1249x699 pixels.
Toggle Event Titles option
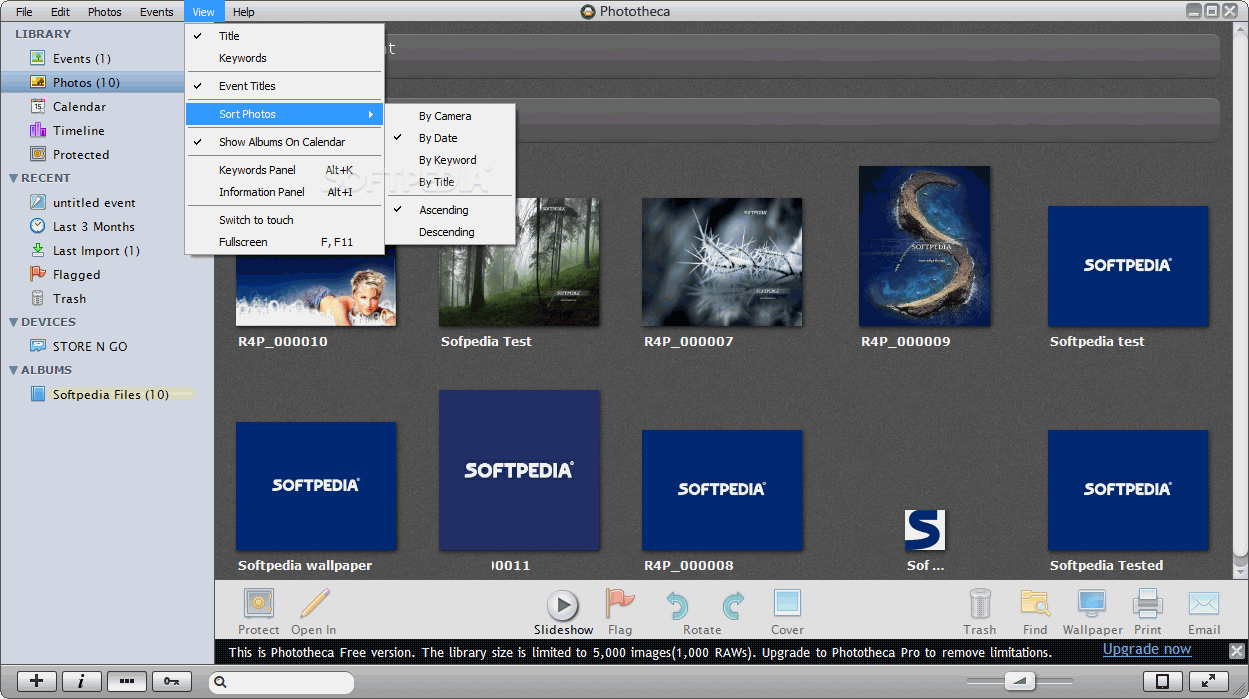tap(284, 86)
